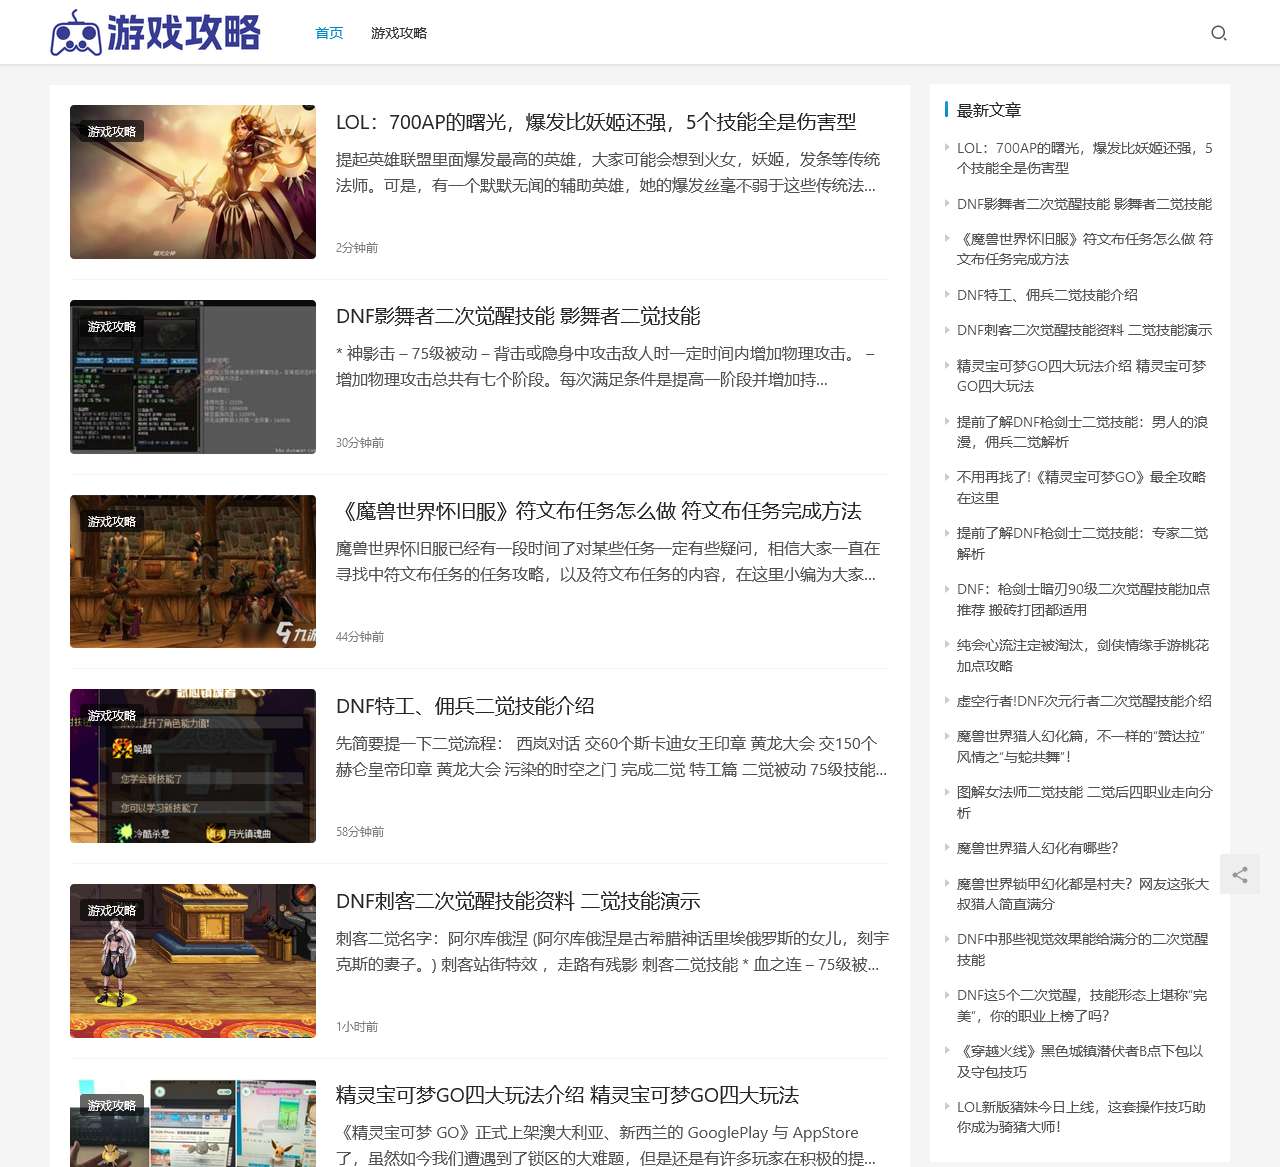Open the DNF特工、佣兵二觉技能介绍 headline
The height and width of the screenshot is (1167, 1280).
[465, 706]
